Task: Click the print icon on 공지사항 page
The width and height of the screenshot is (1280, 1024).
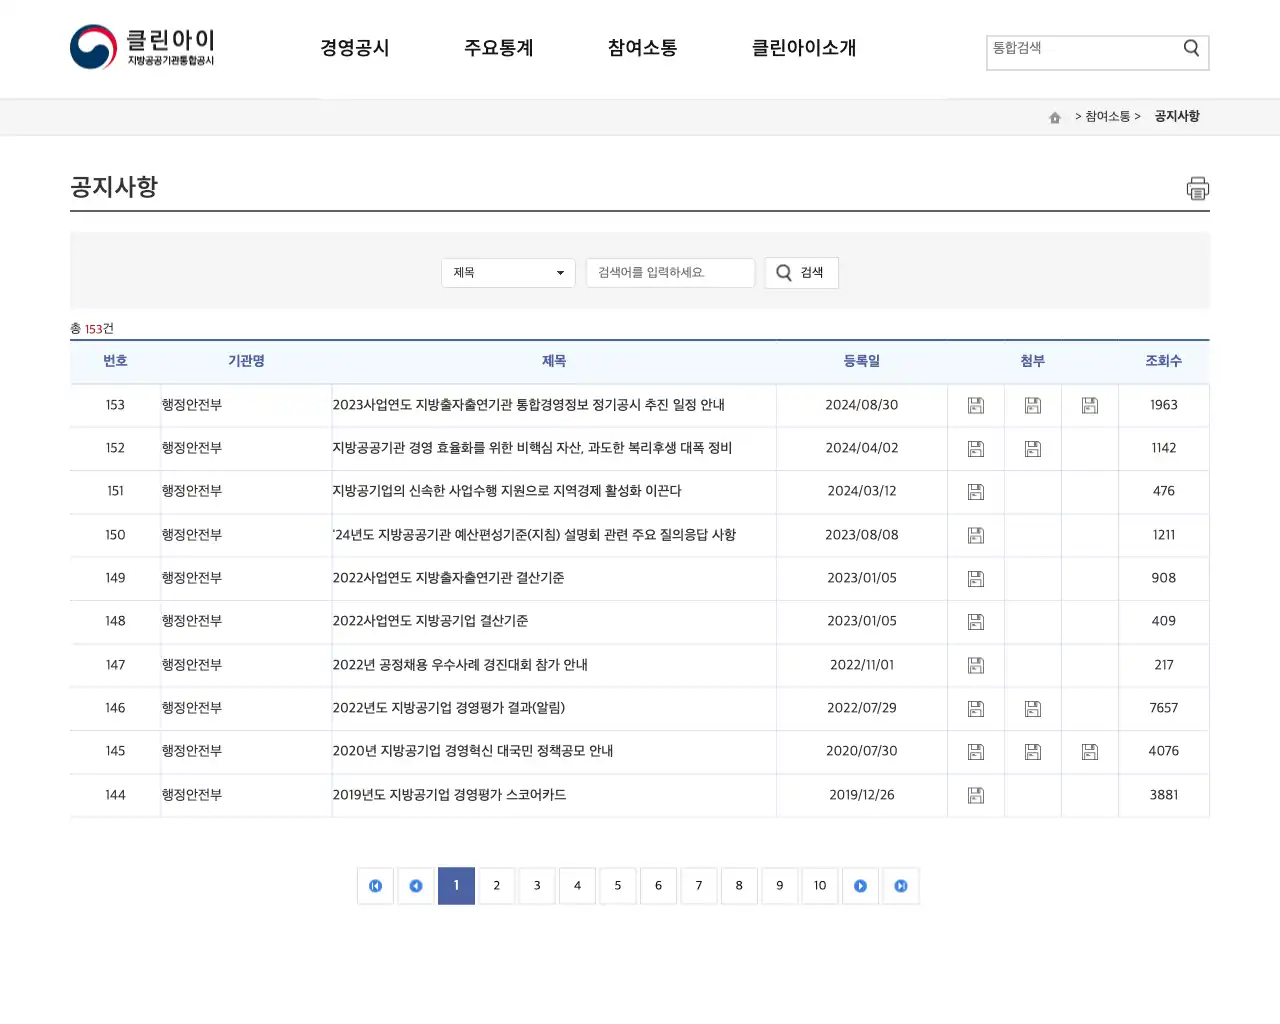Action: coord(1197,188)
